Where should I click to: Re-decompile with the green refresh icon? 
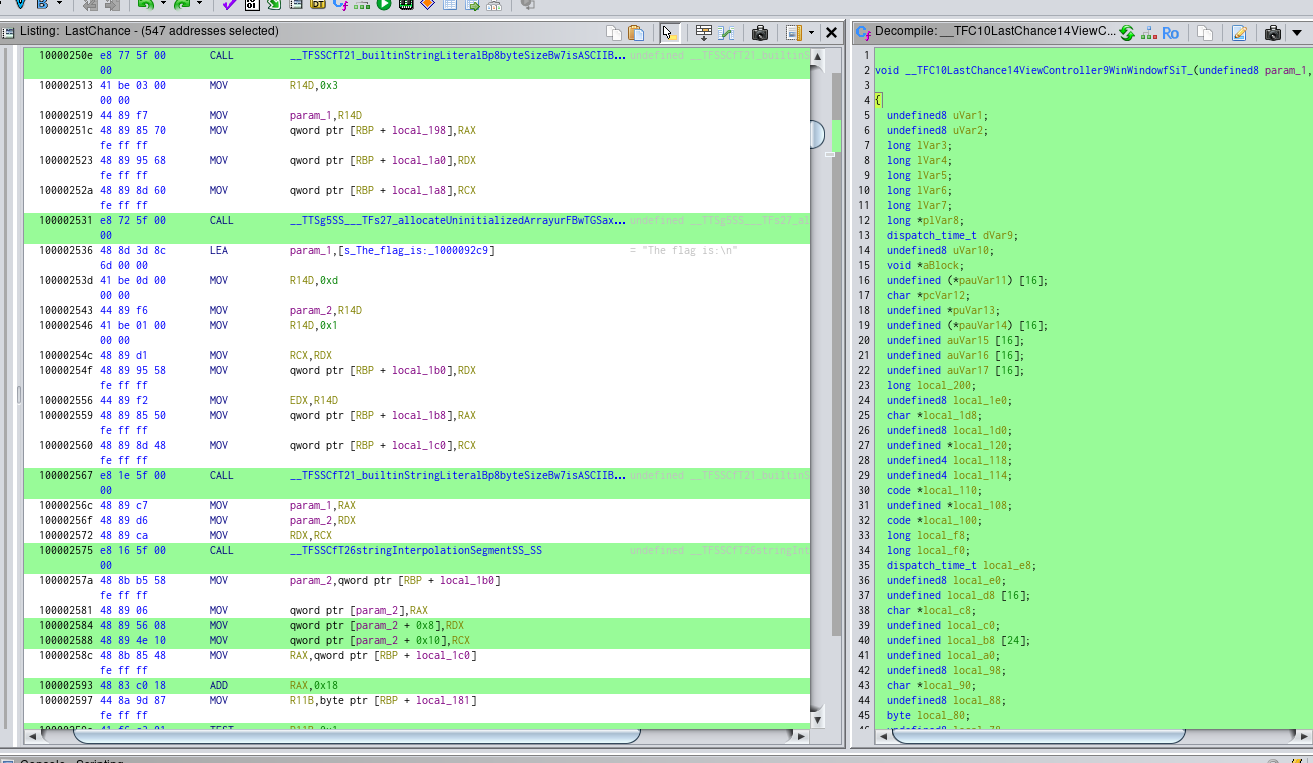[x=1127, y=32]
